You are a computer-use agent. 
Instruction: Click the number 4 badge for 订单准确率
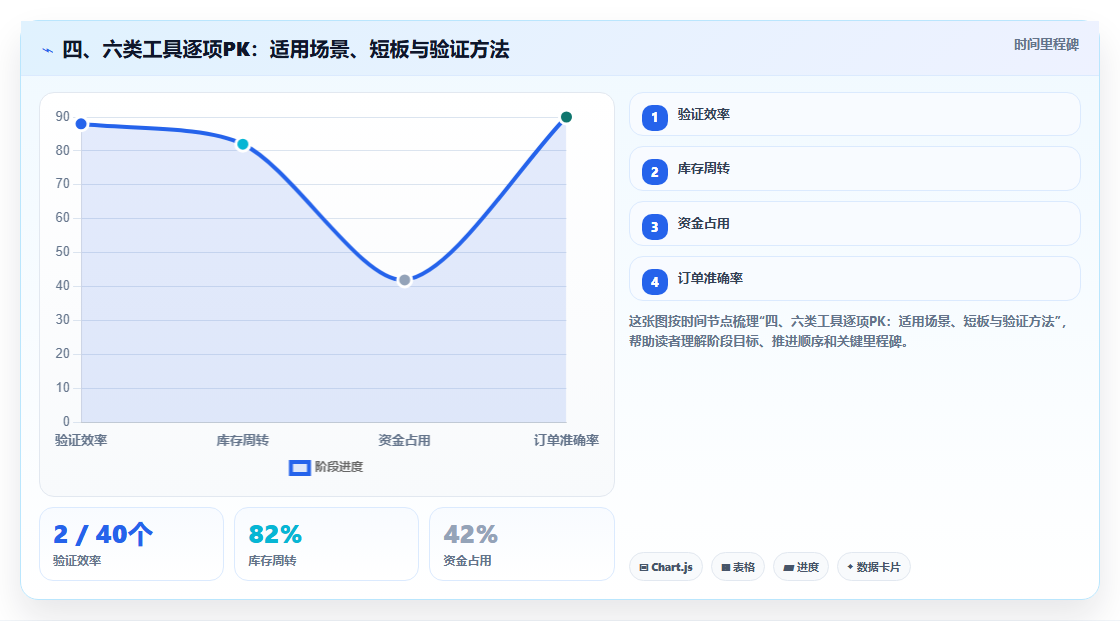tap(654, 282)
